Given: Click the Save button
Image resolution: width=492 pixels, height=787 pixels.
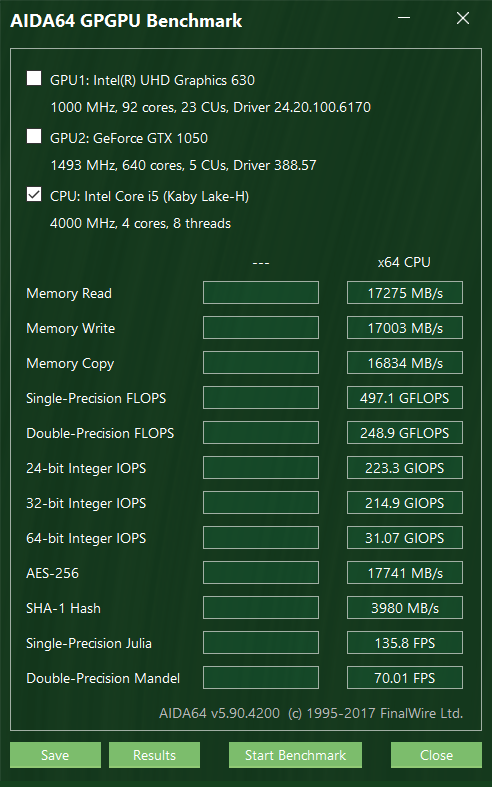Looking at the screenshot, I should pyautogui.click(x=55, y=755).
